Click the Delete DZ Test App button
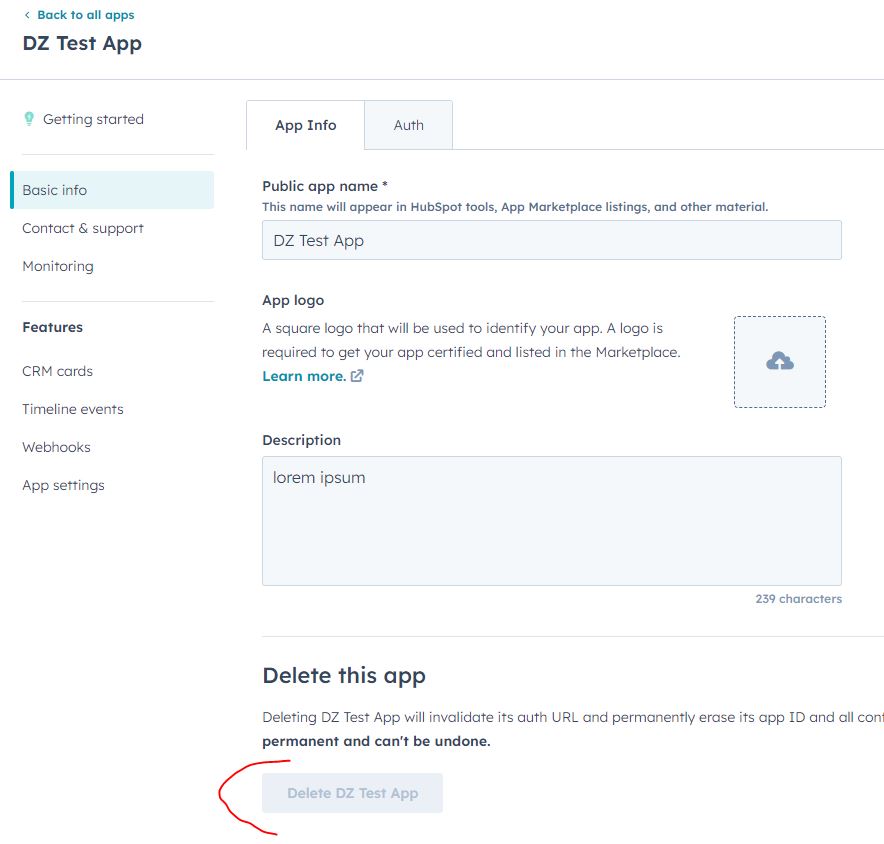Image resolution: width=884 pixels, height=844 pixels. tap(352, 792)
